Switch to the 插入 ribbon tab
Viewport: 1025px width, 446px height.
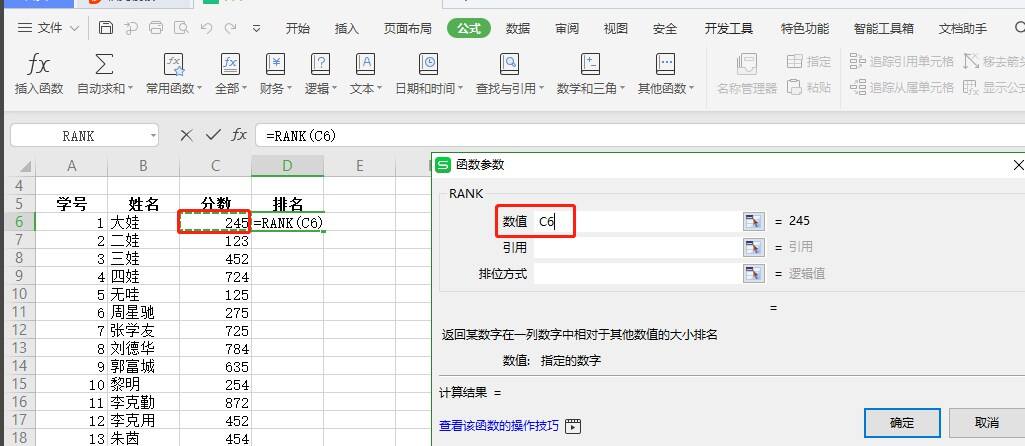pos(346,28)
